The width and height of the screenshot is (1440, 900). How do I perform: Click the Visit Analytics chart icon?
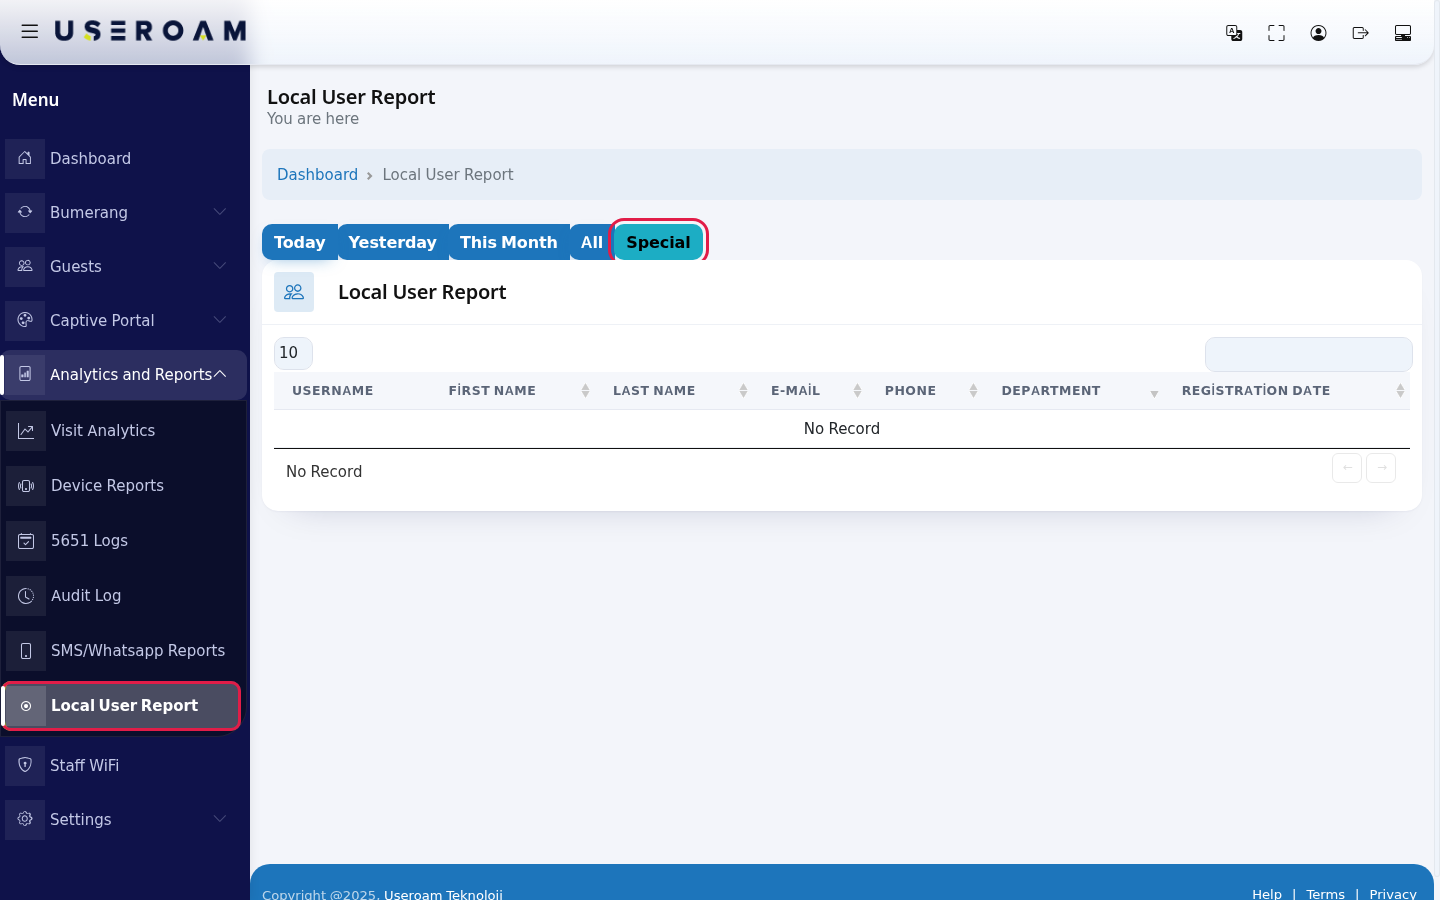[x=26, y=430]
